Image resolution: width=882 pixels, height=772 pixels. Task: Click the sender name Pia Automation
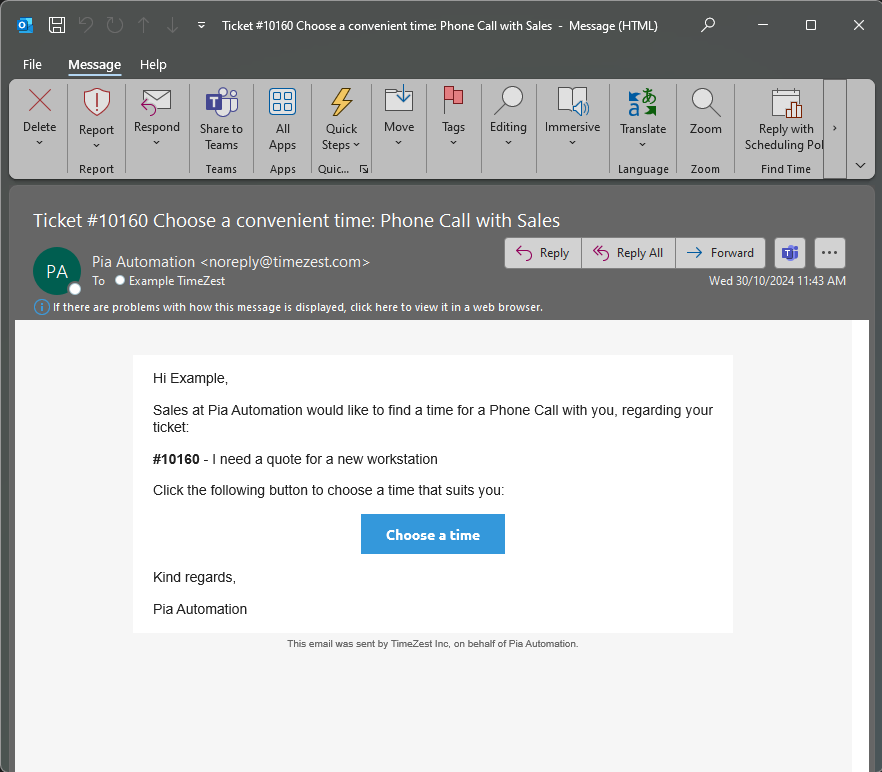point(143,262)
